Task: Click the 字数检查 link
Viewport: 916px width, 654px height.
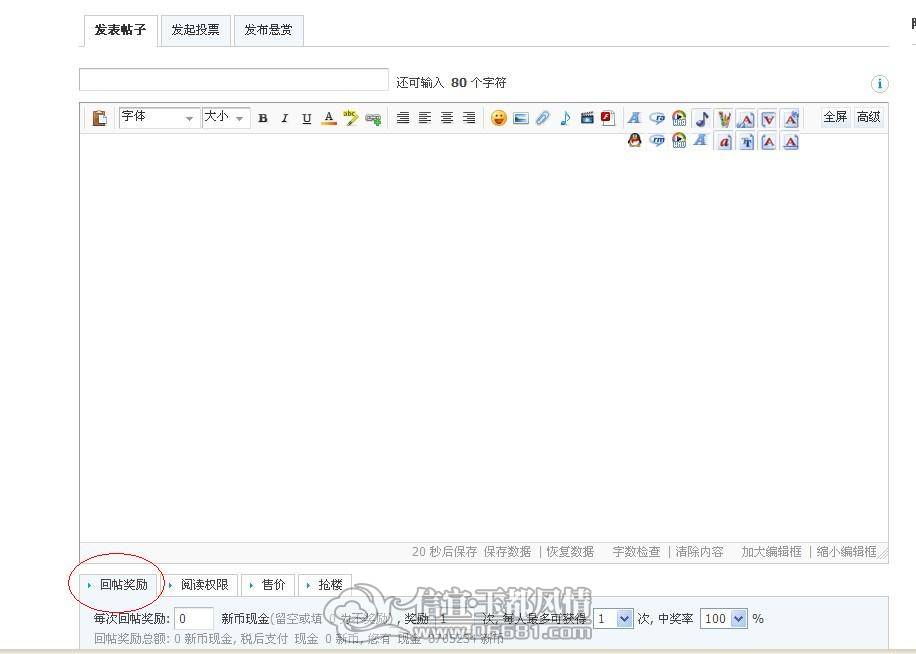Action: pos(636,551)
